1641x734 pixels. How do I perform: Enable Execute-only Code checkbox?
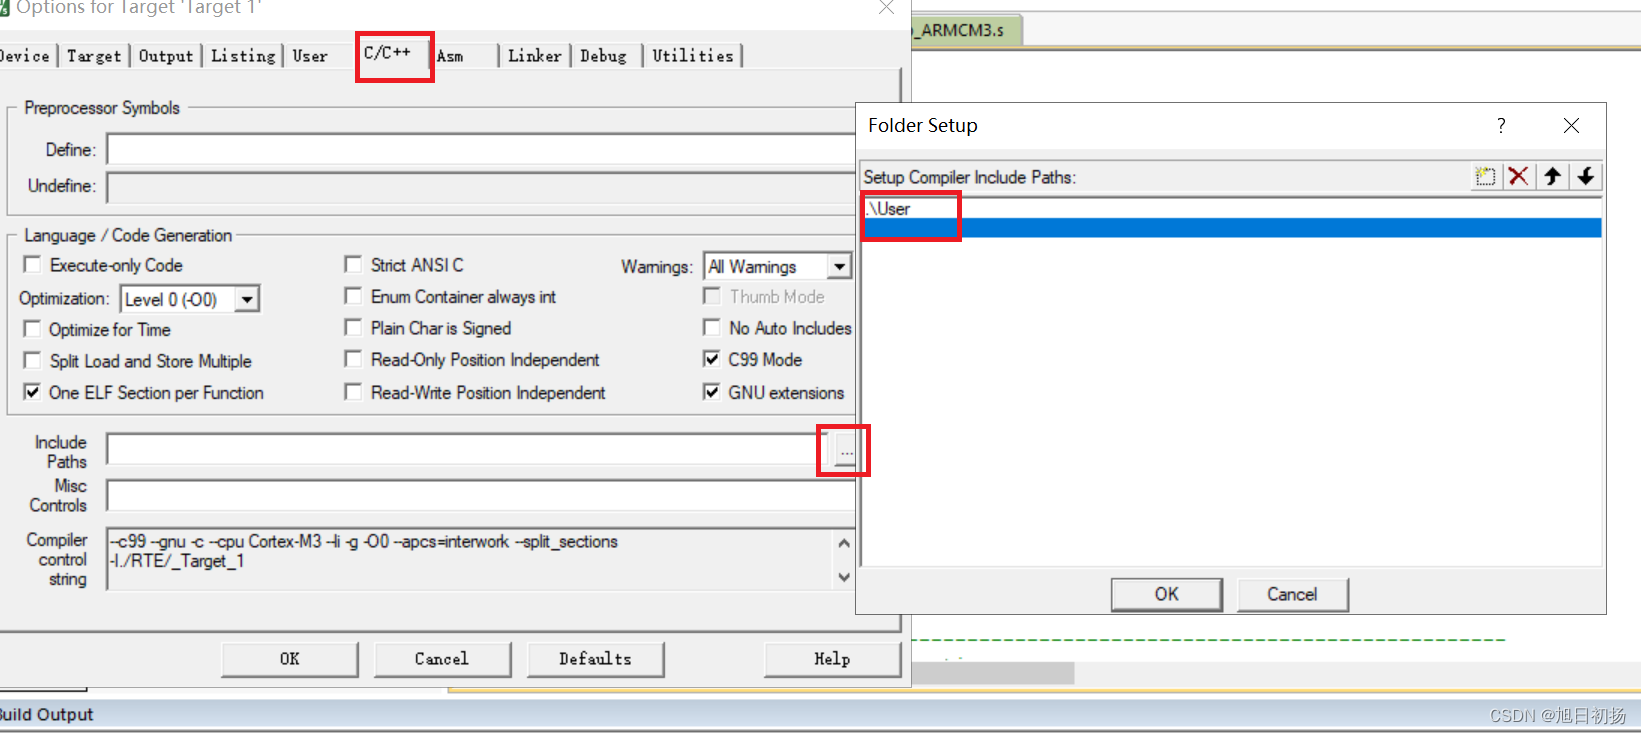[32, 265]
